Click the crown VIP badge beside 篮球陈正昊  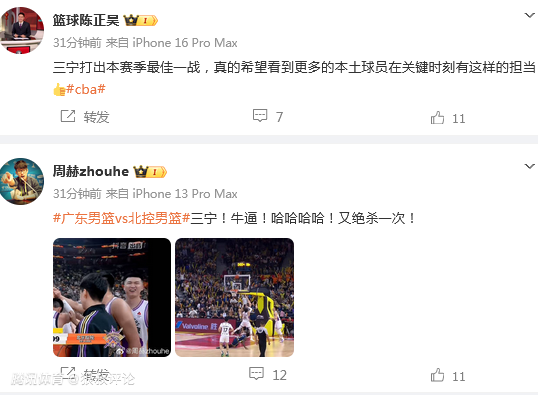click(141, 20)
